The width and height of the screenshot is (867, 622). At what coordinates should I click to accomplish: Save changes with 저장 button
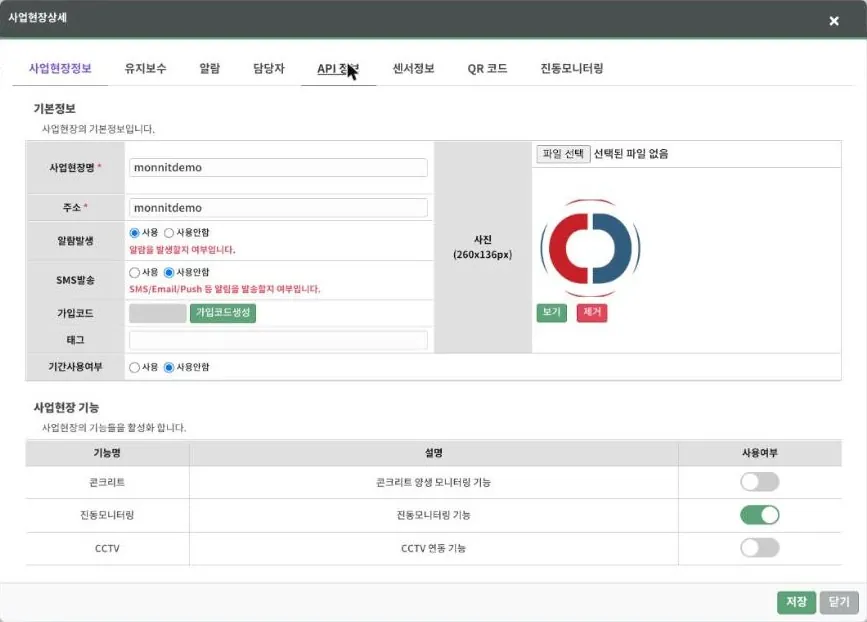(x=796, y=602)
